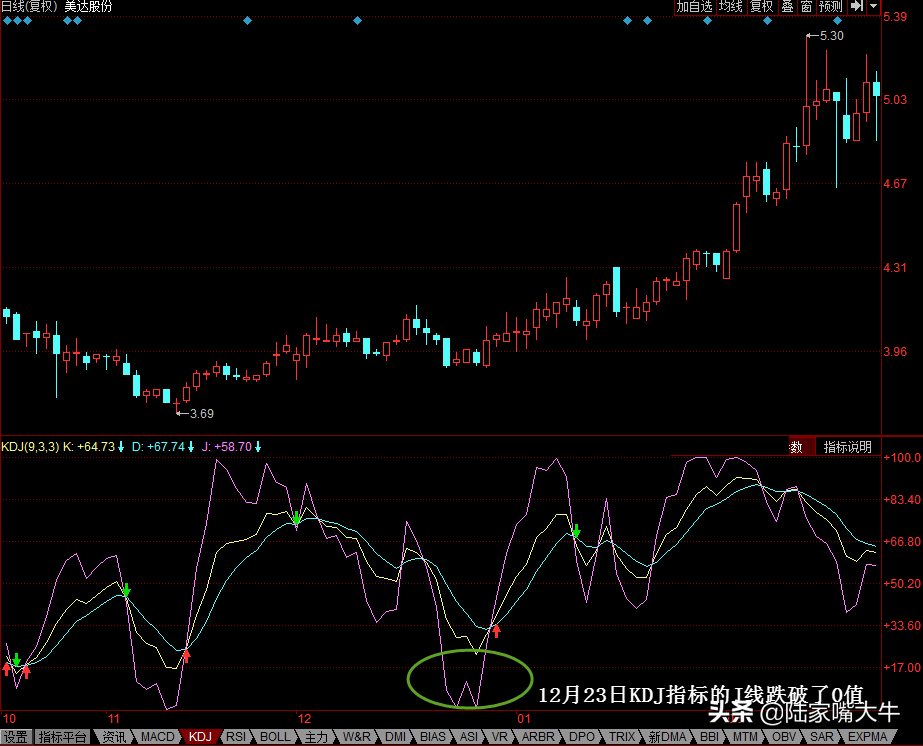
Task: Click the month 10 marker on time axis
Action: 9,719
